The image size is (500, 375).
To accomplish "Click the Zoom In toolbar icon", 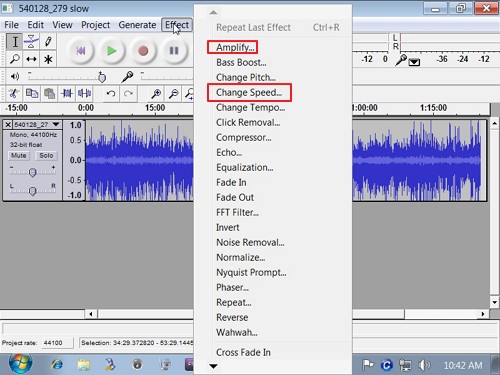I will pos(156,94).
